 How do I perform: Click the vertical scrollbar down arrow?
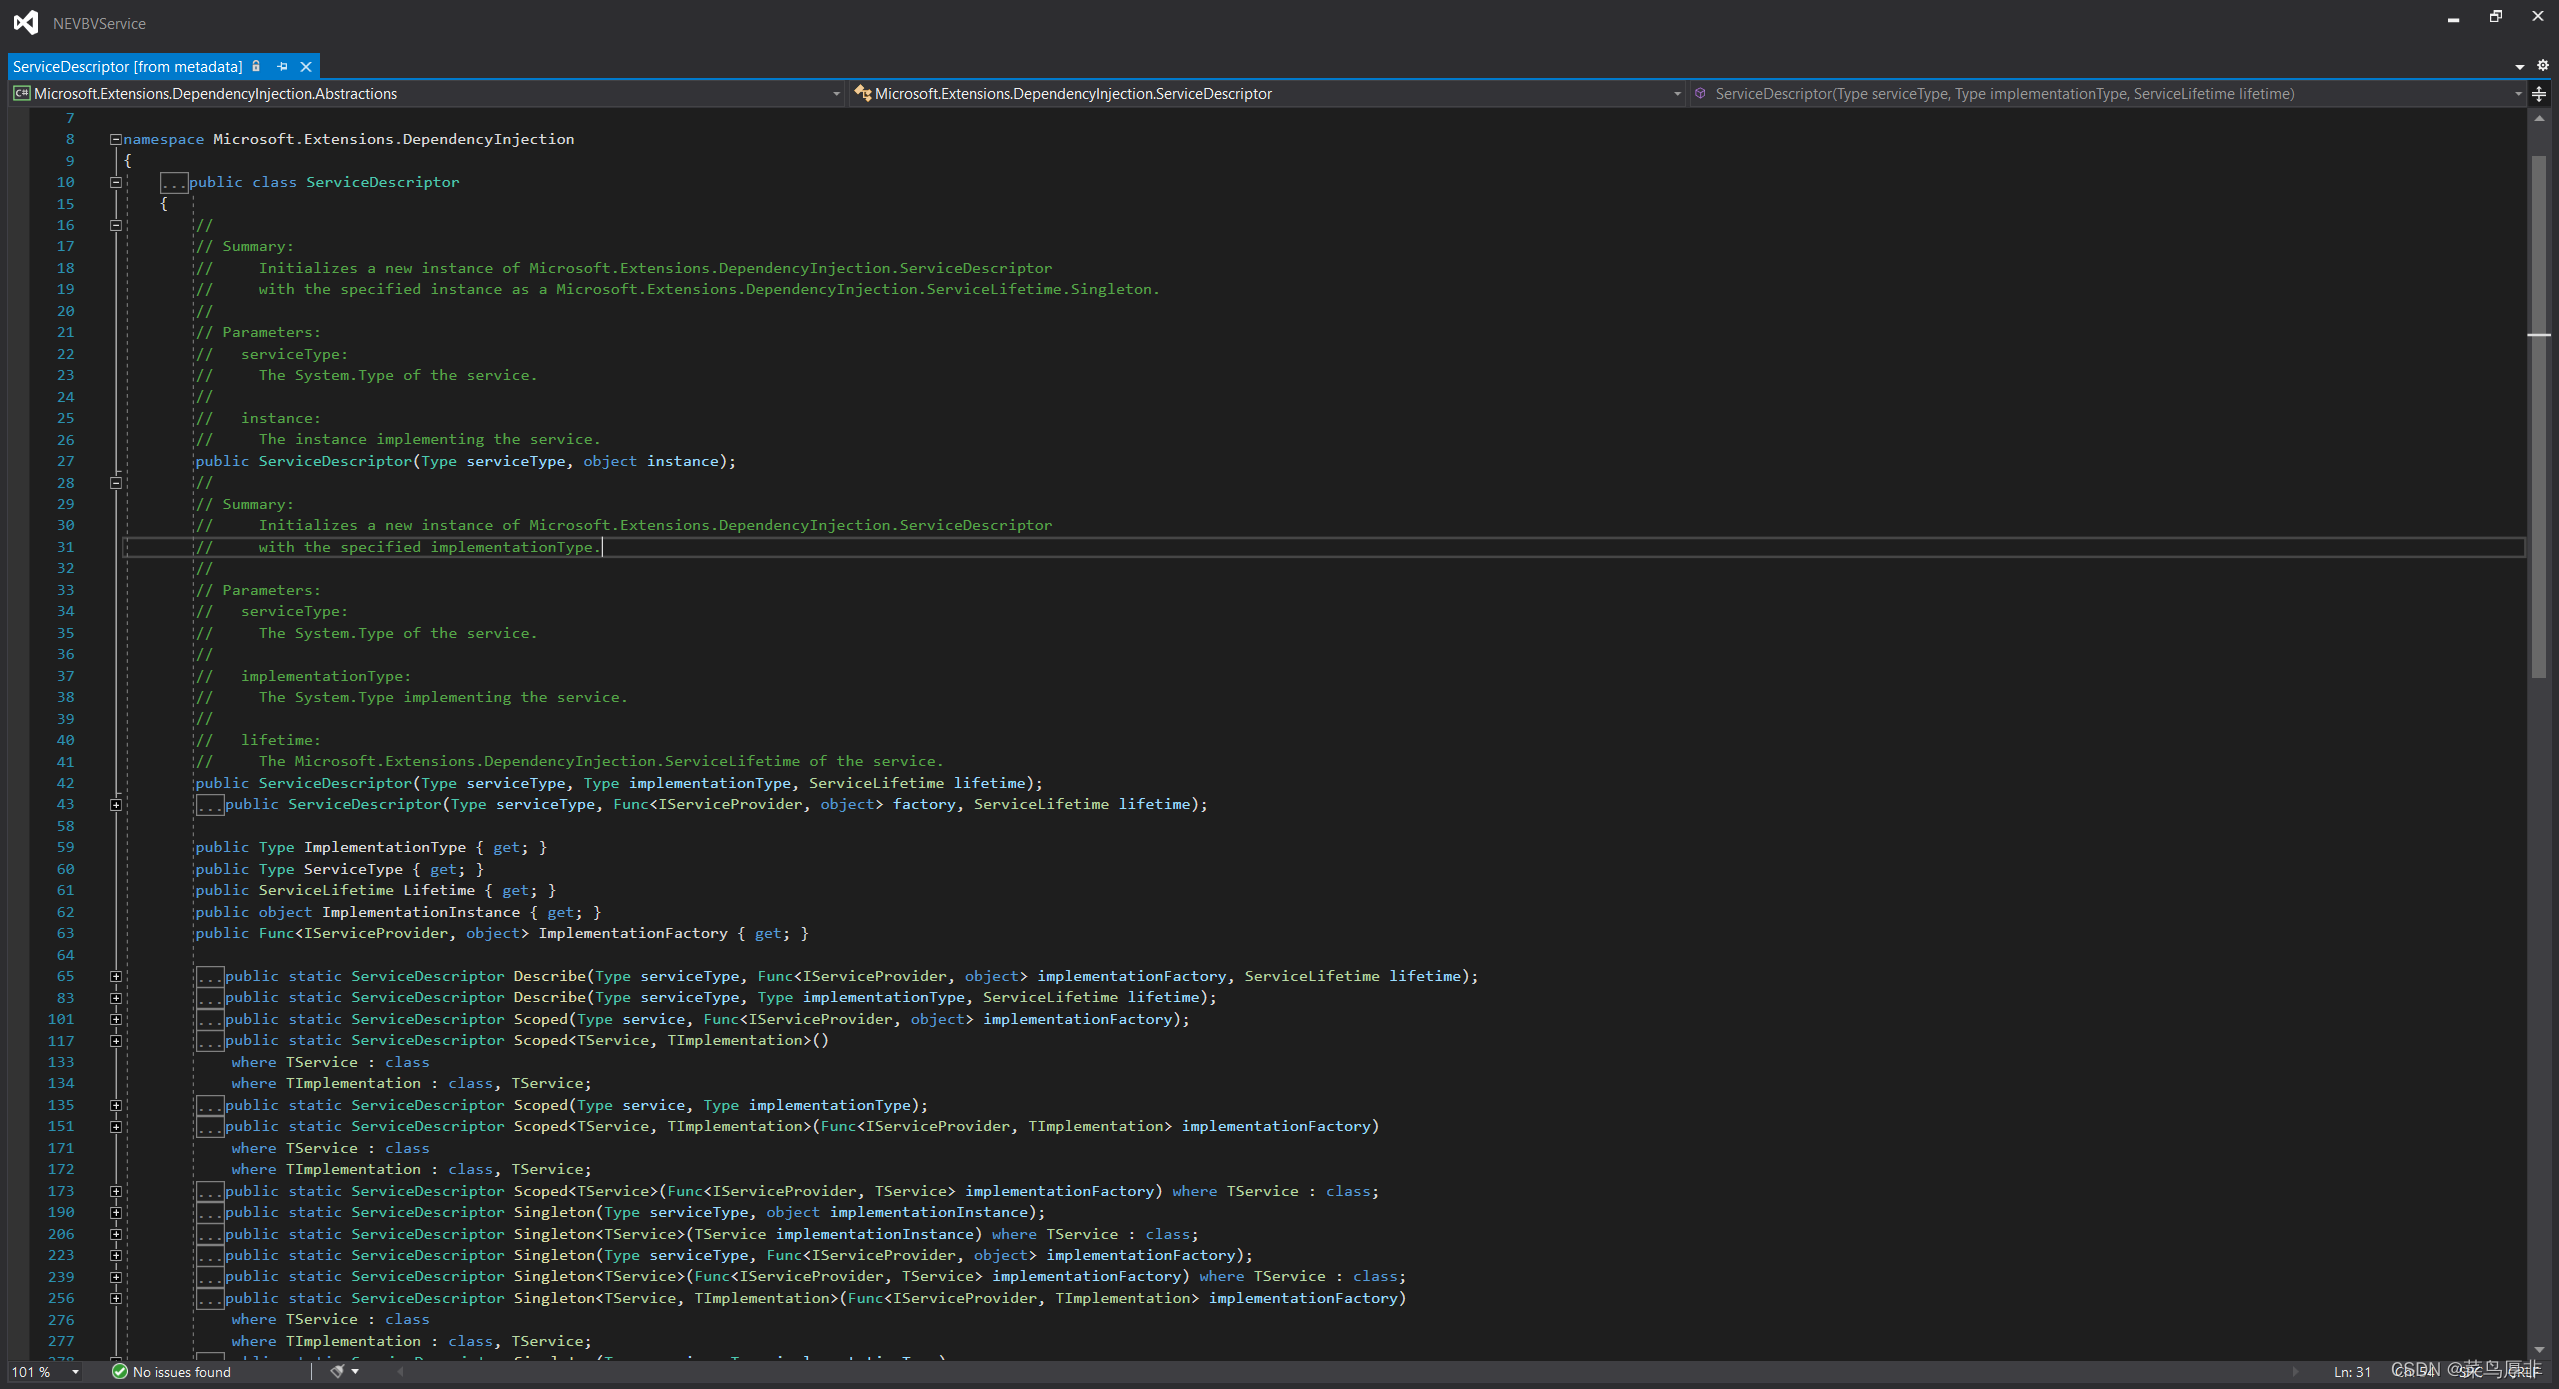[x=2539, y=1349]
